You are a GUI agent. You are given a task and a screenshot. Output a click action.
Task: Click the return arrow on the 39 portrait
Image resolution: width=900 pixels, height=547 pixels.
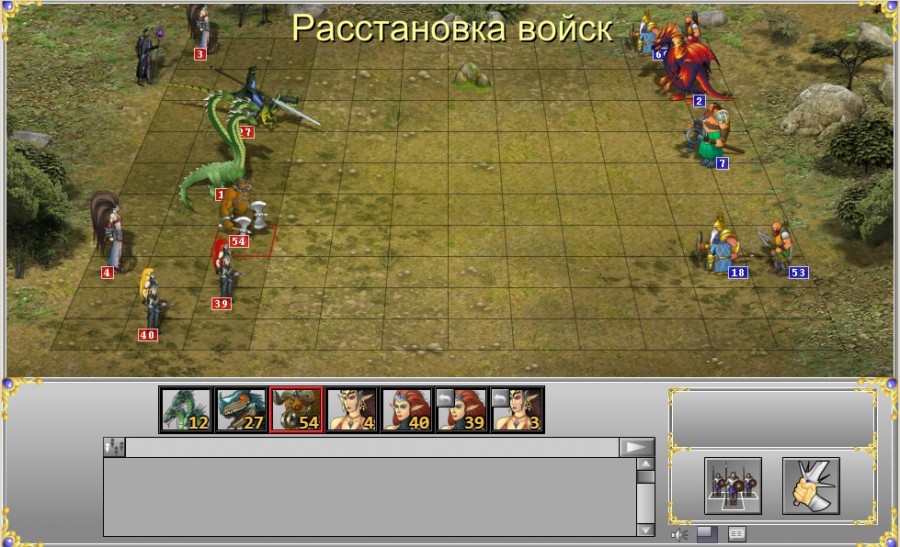(x=445, y=397)
